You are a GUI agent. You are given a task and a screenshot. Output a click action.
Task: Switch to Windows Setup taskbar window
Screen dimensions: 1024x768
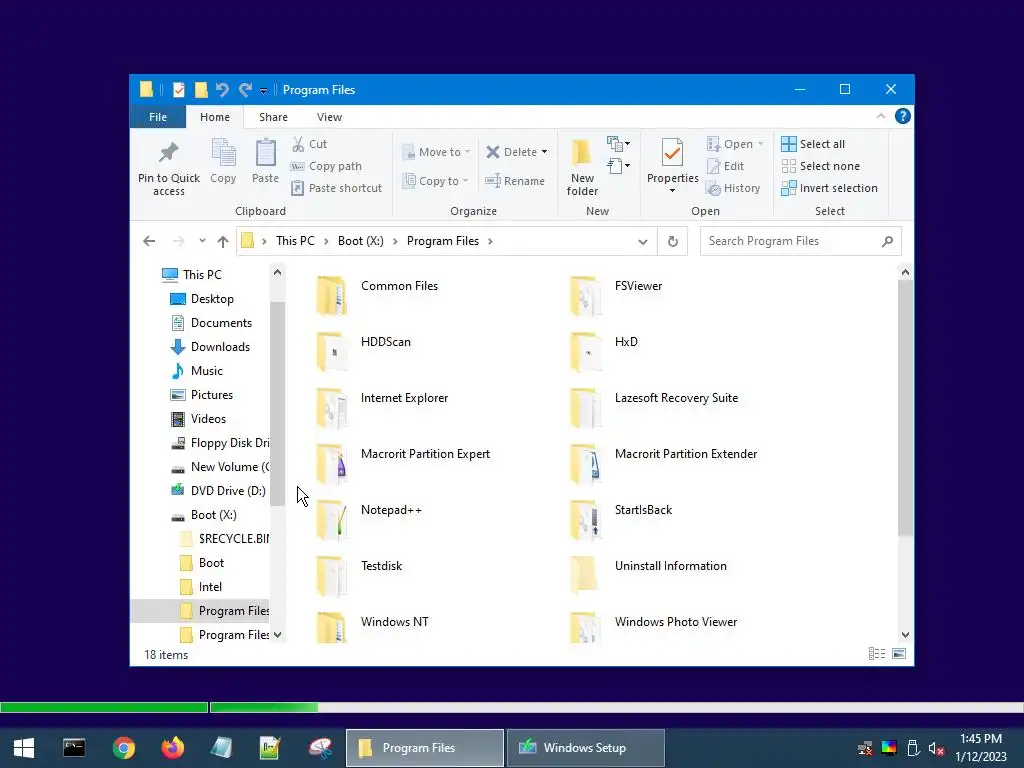585,748
